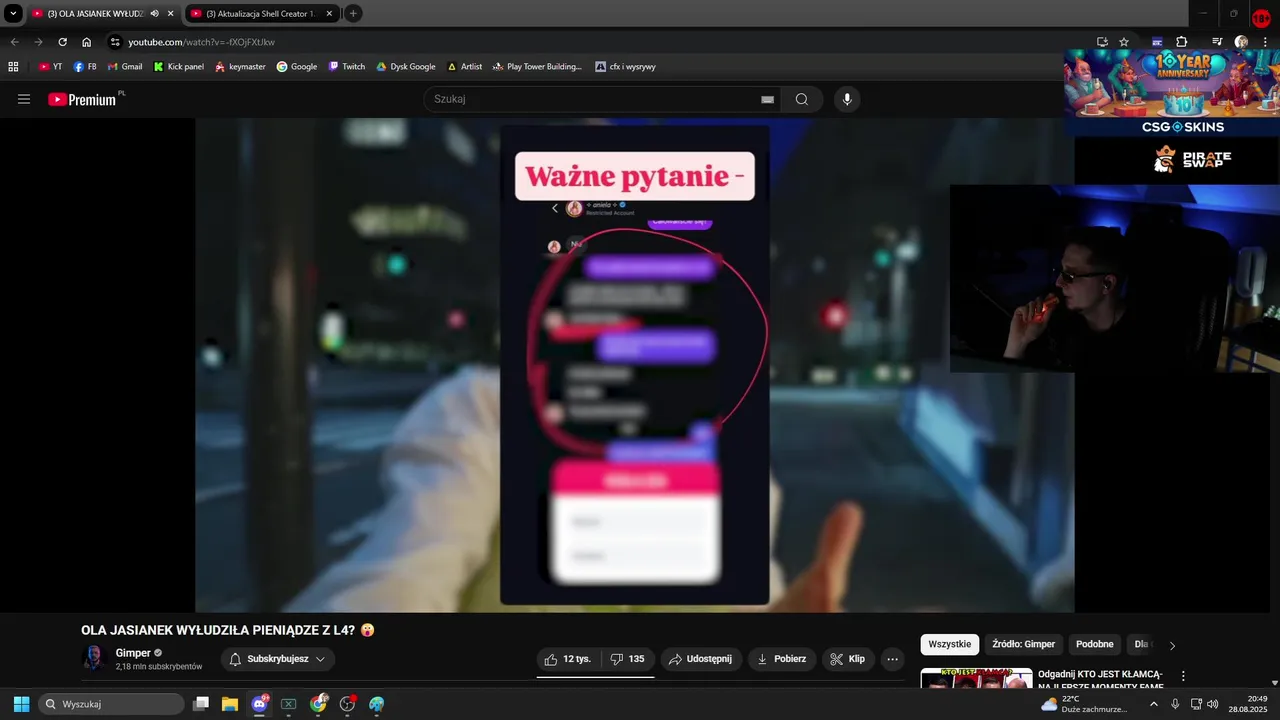
Task: Open the on-screen keyboard in search box
Action: coord(767,99)
